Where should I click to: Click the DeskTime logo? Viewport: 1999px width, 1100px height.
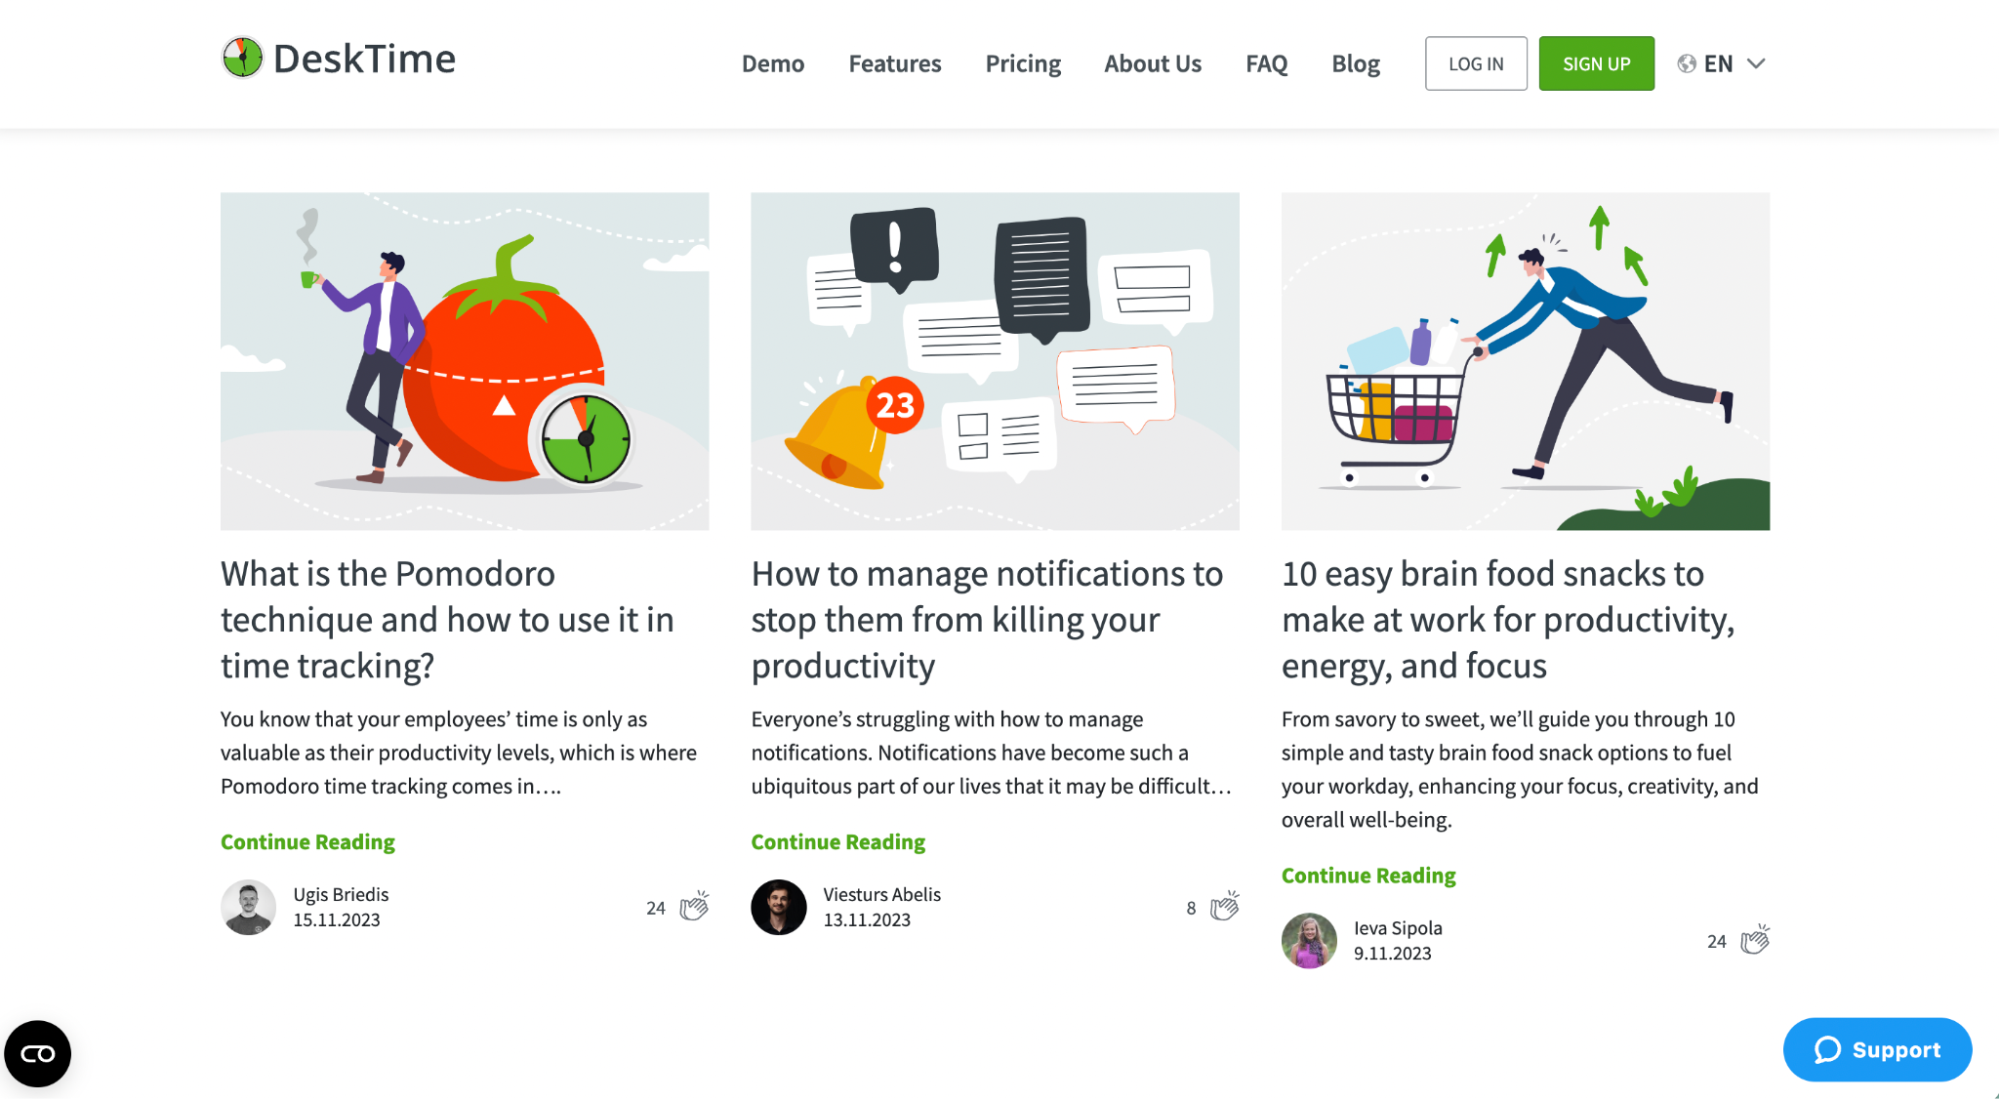tap(337, 58)
